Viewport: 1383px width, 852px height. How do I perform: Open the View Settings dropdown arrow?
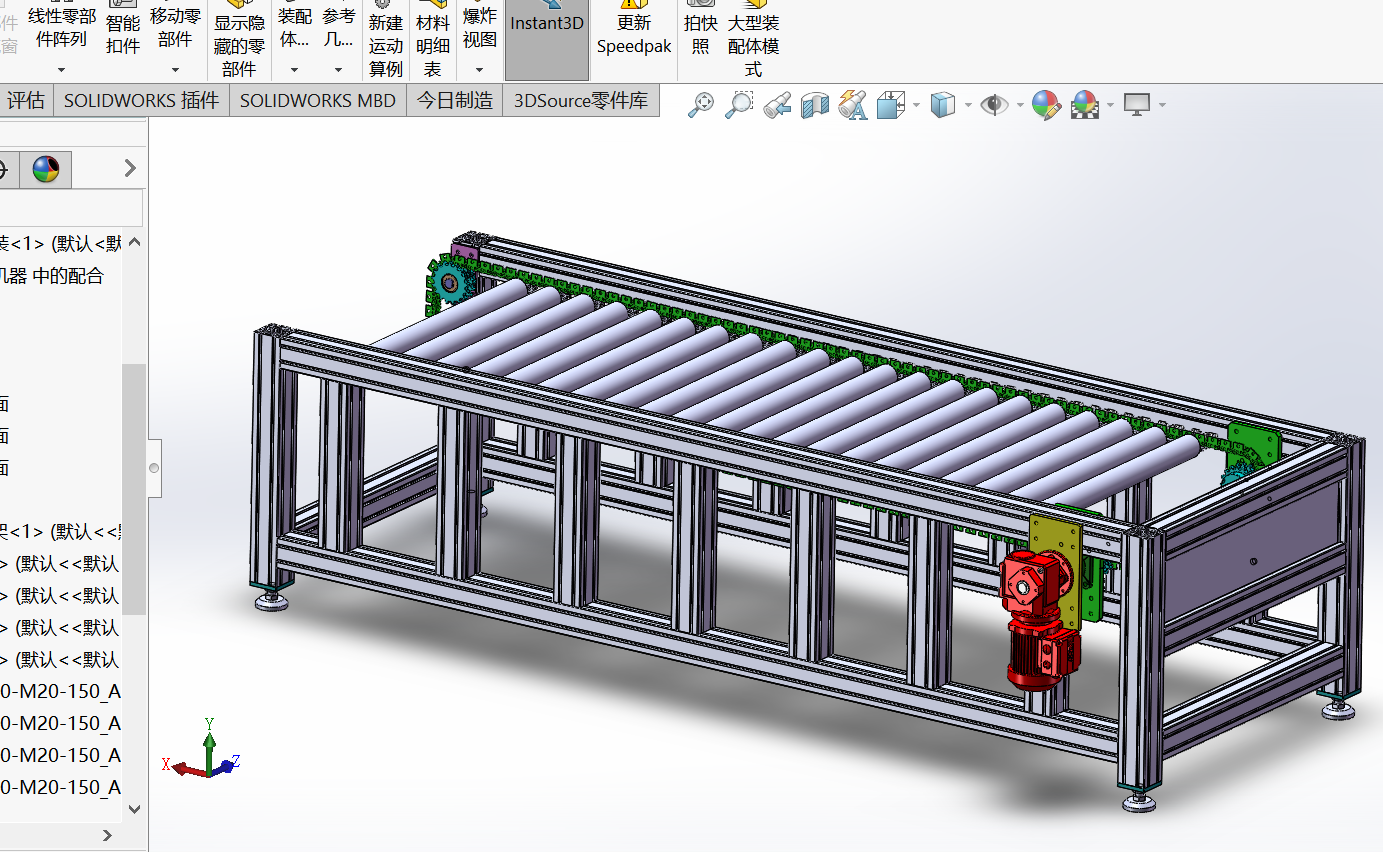pyautogui.click(x=1162, y=105)
